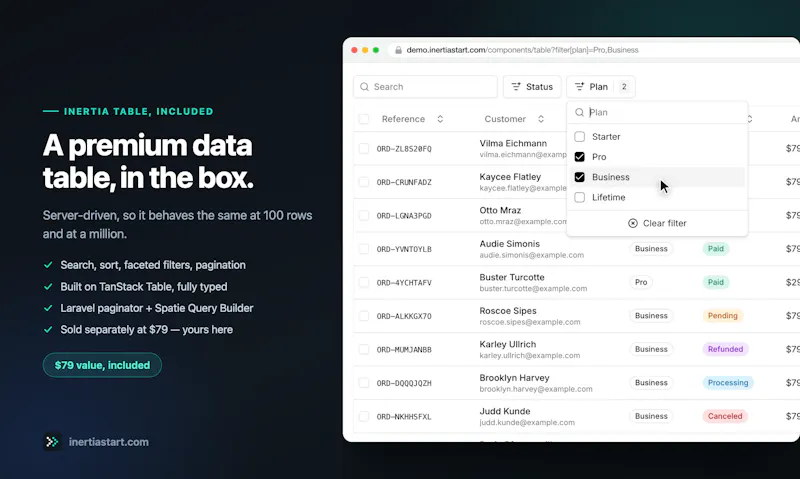
Task: Choose the Business option label
Action: [x=611, y=177]
